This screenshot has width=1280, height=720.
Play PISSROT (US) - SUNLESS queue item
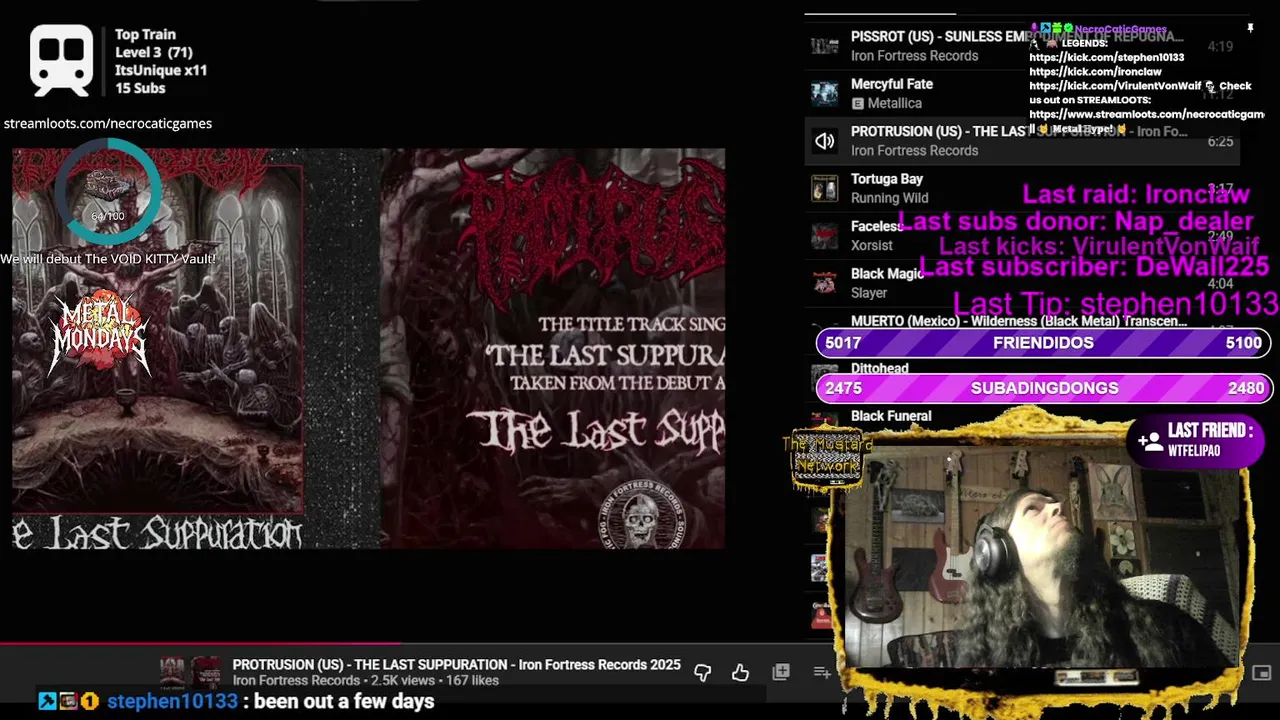1022,46
